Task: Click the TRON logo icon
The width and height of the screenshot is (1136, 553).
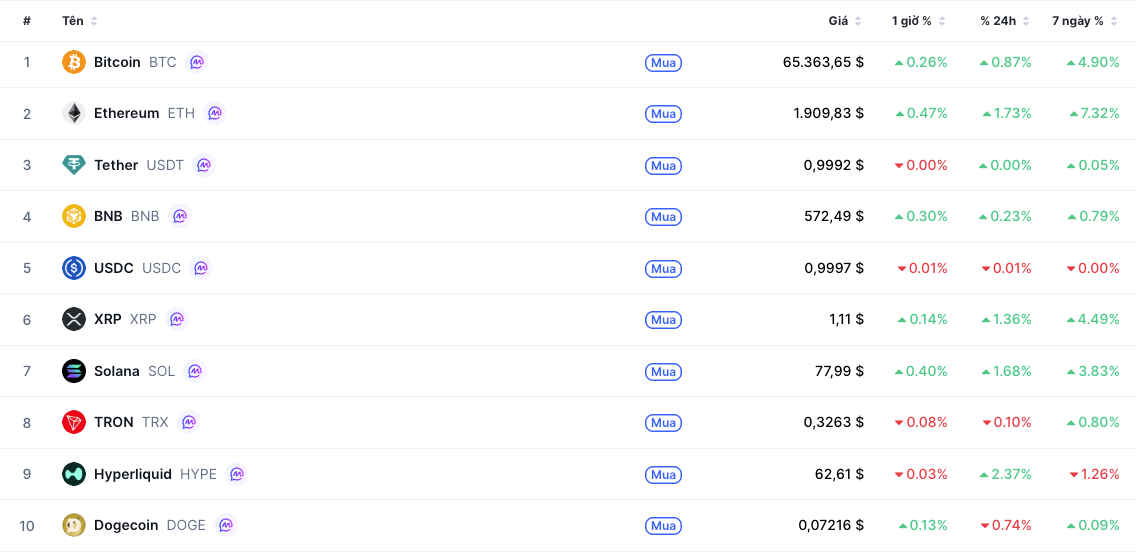Action: tap(74, 423)
